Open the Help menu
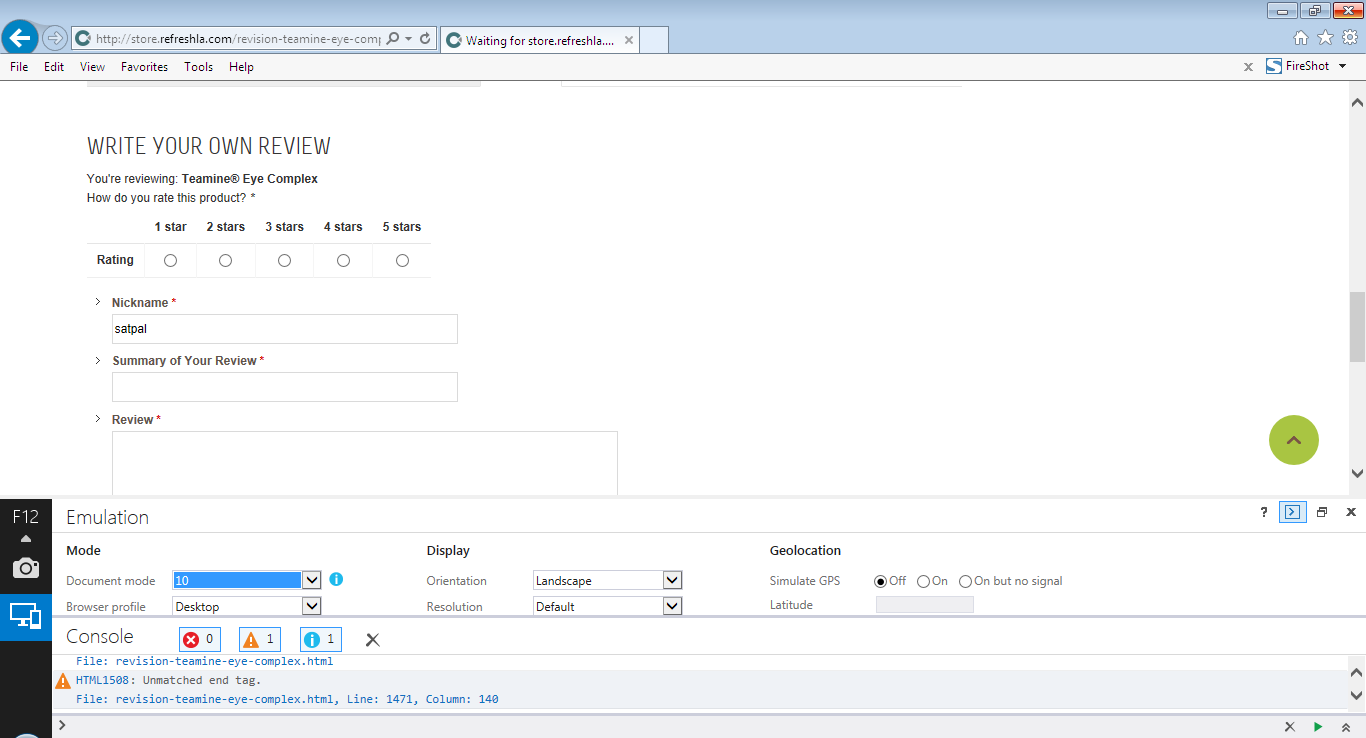1366x738 pixels. tap(241, 67)
